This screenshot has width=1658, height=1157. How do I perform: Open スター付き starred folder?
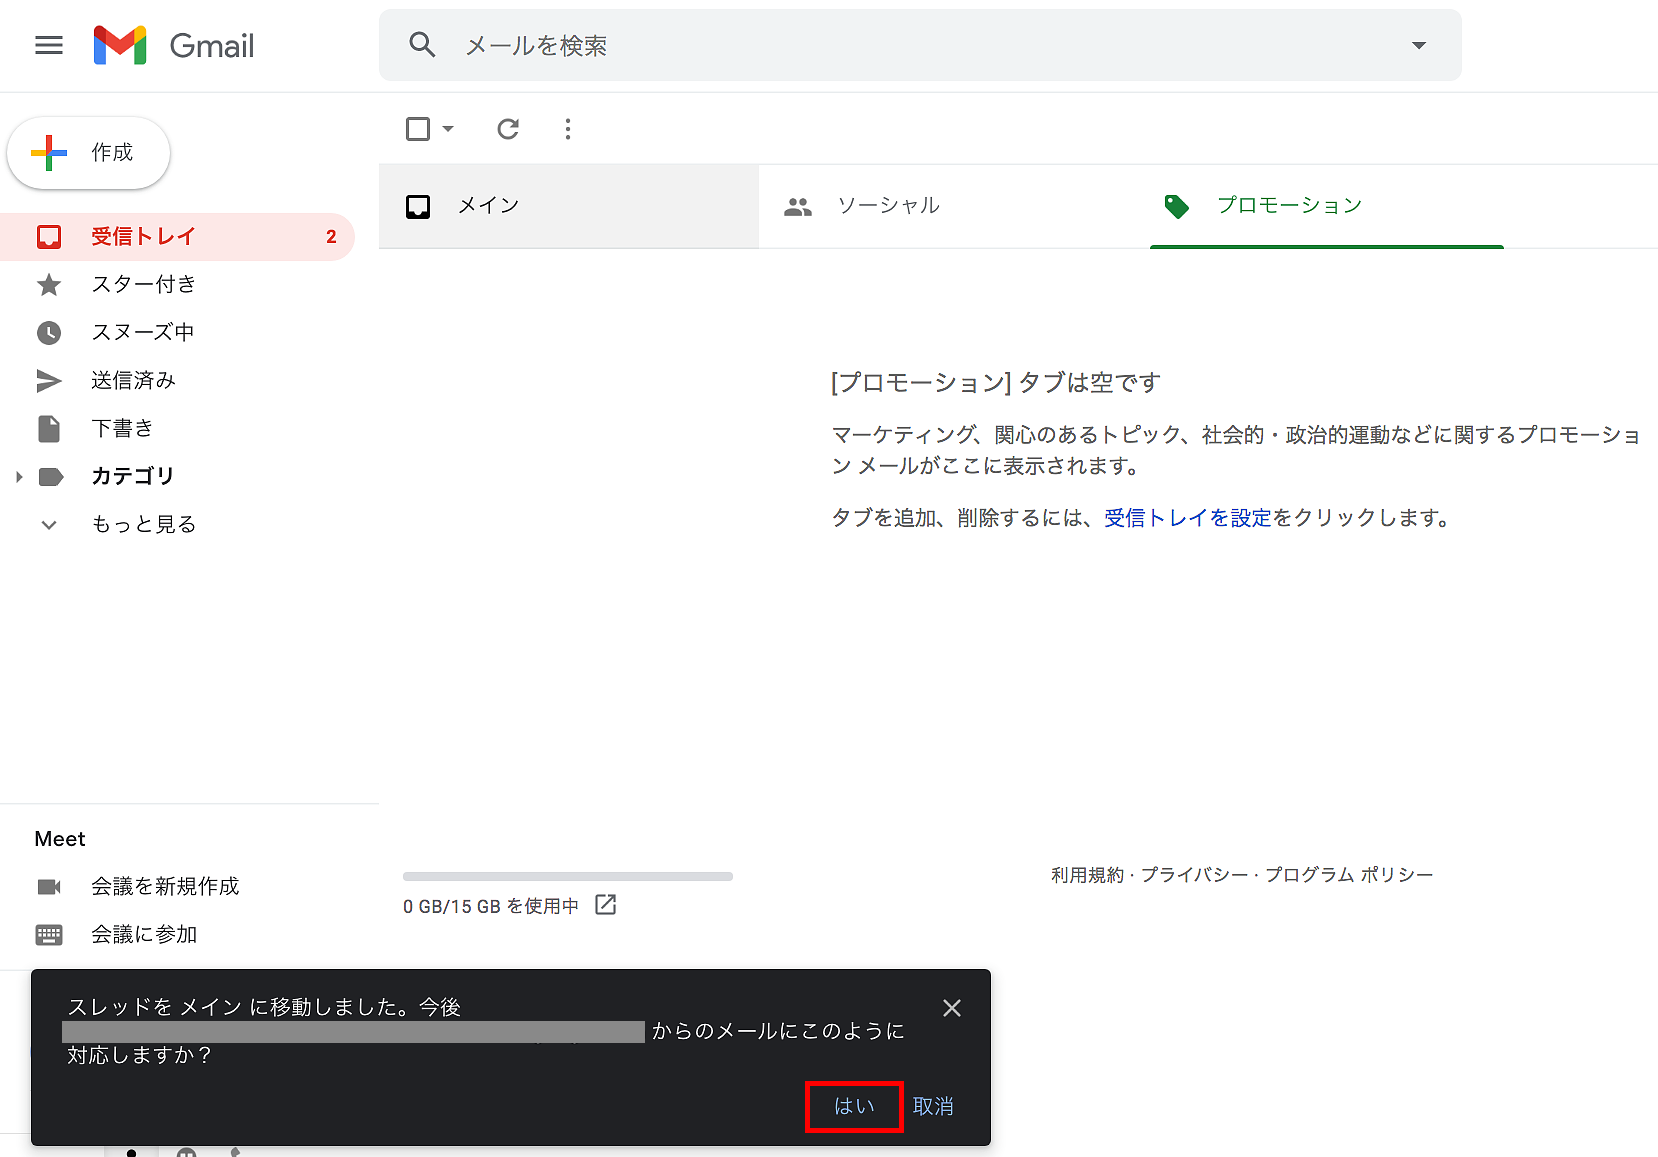[x=143, y=285]
